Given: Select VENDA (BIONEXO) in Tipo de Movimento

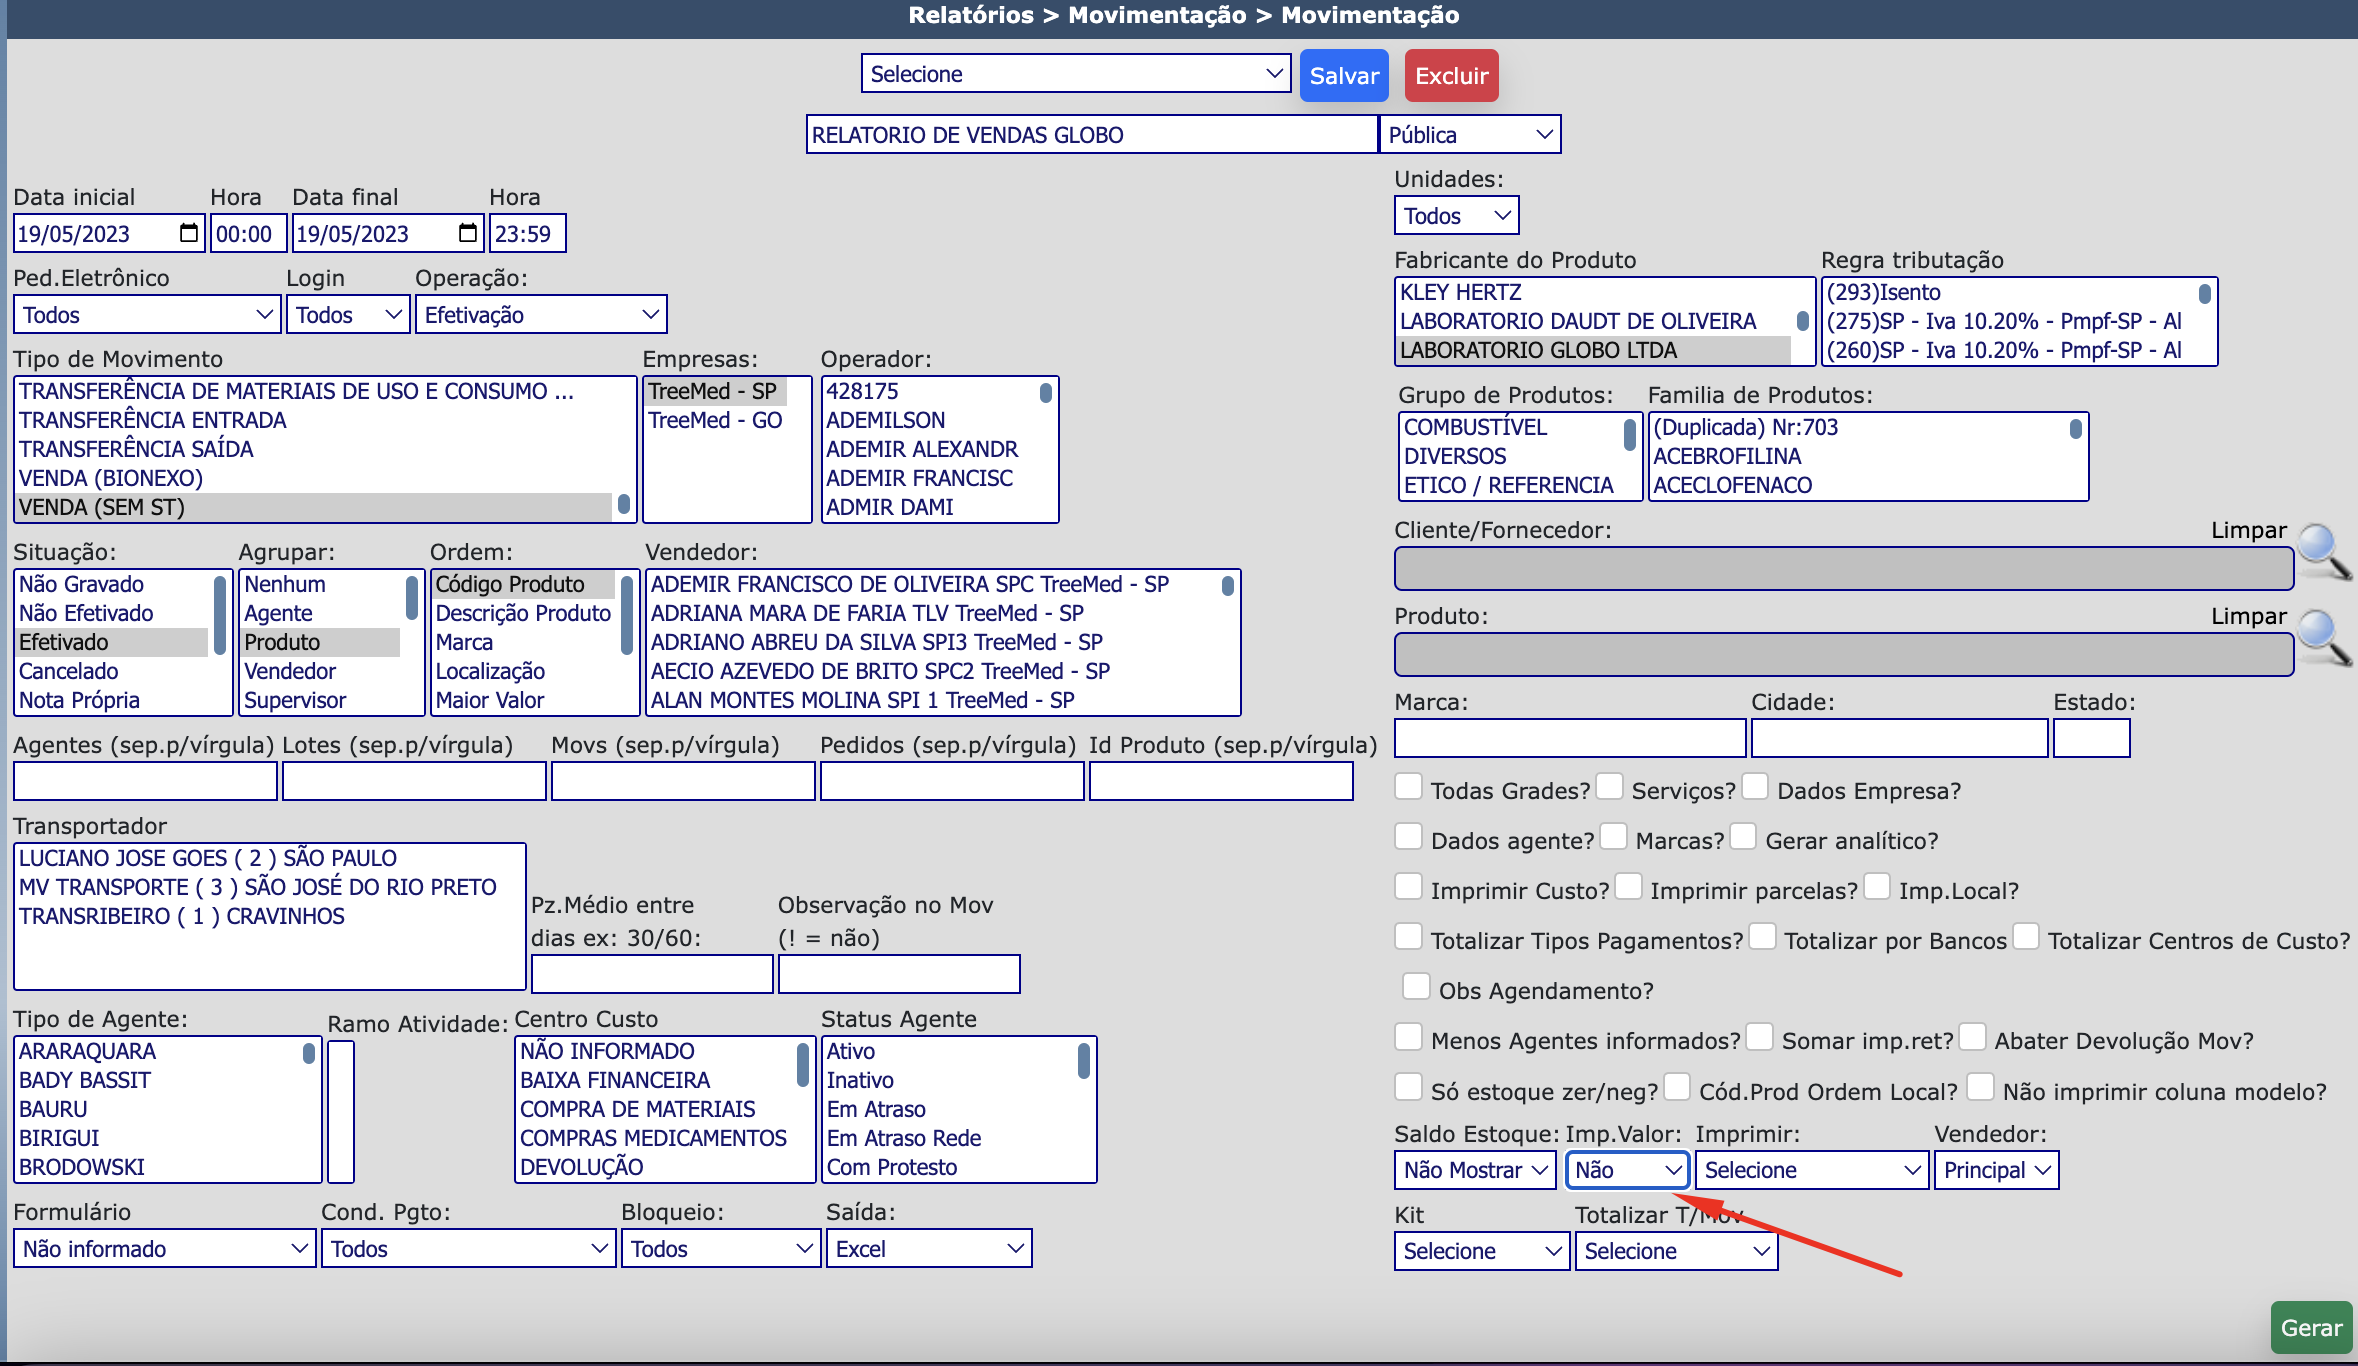Looking at the screenshot, I should 111,478.
